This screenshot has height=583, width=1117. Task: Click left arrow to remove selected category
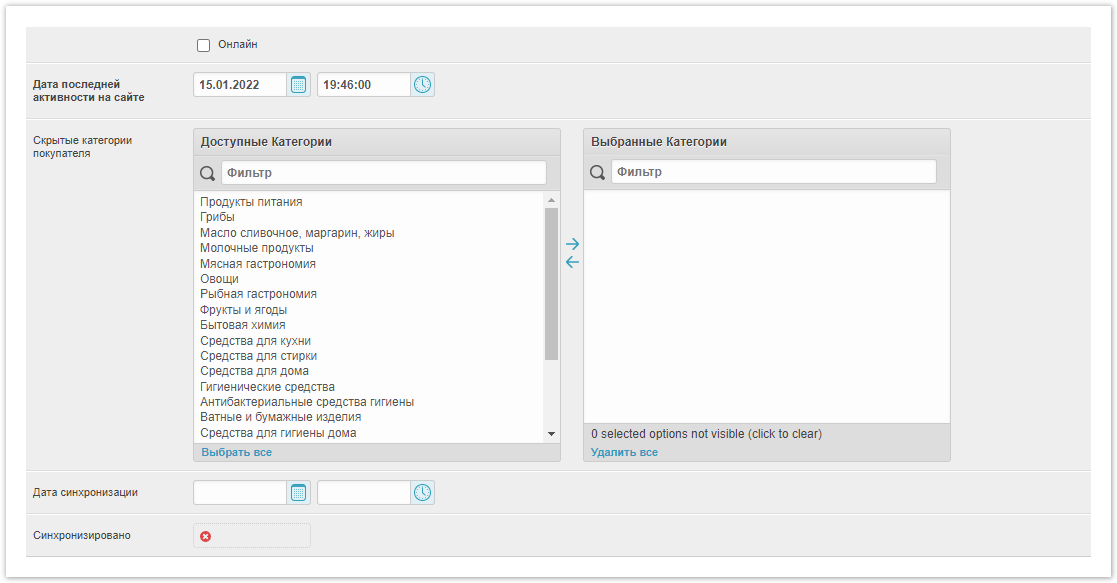(572, 263)
